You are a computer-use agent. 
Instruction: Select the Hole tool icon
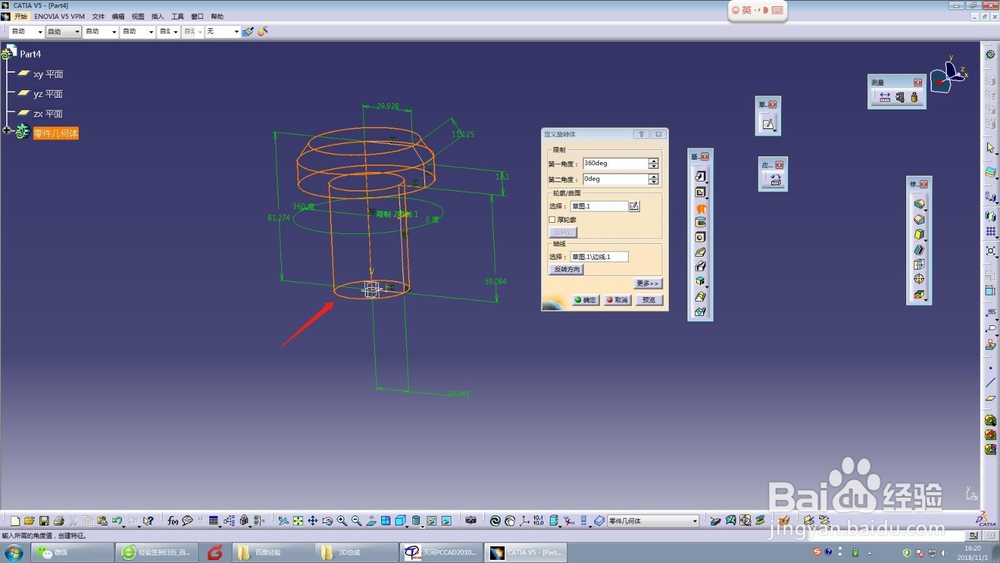coord(700,237)
